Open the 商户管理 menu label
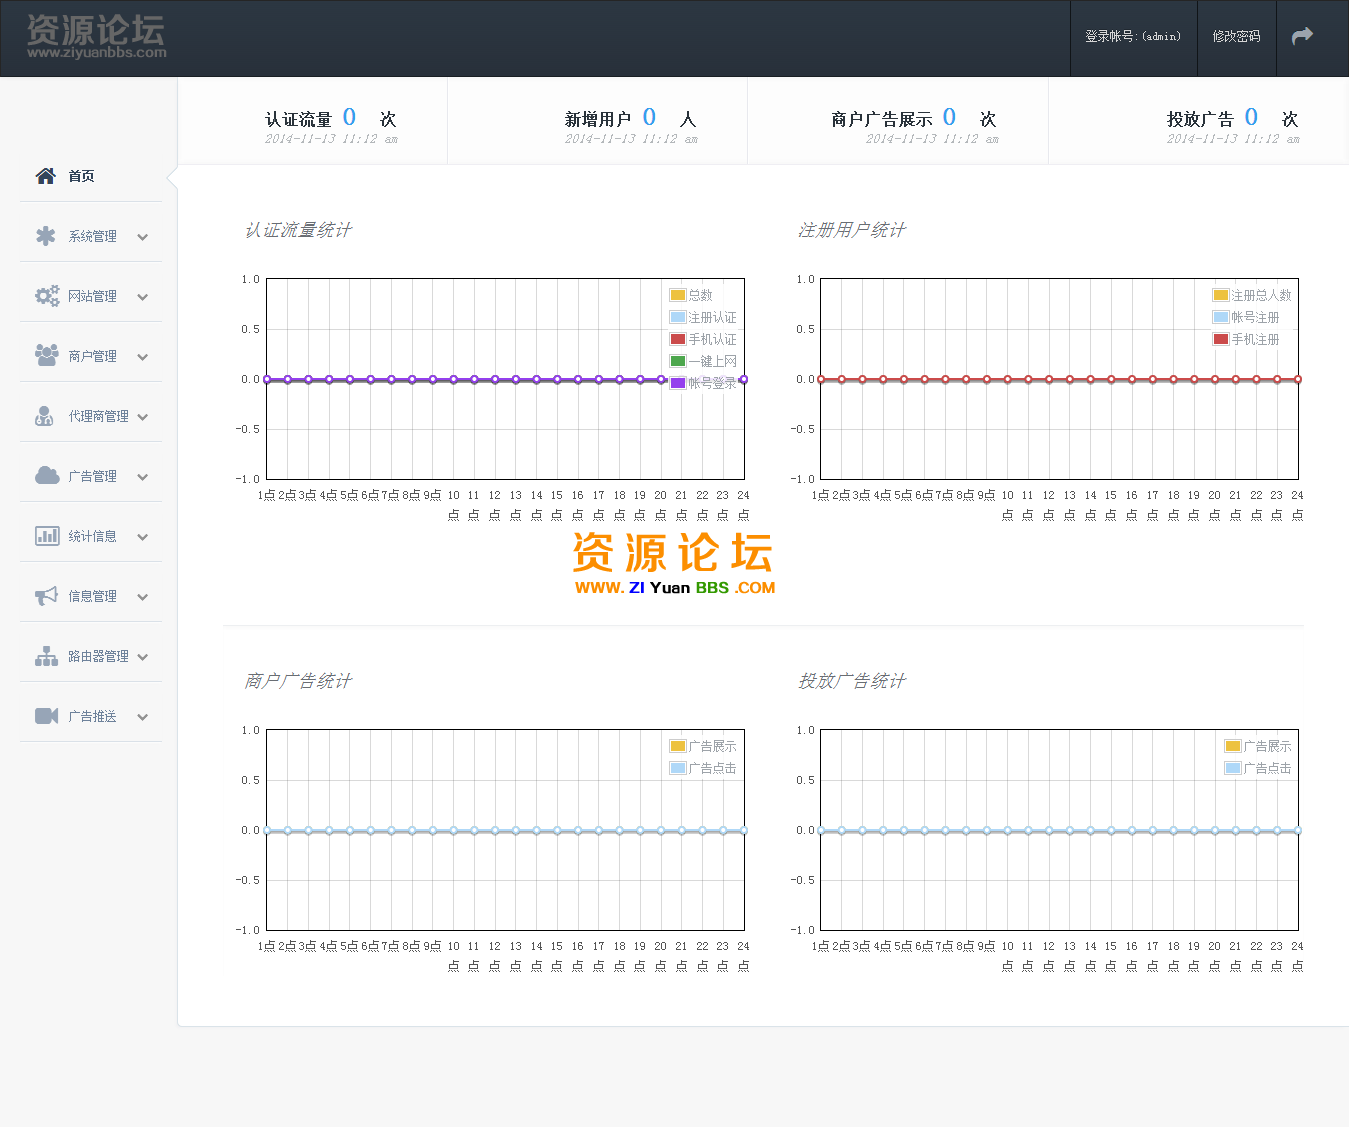This screenshot has width=1349, height=1127. pyautogui.click(x=92, y=356)
